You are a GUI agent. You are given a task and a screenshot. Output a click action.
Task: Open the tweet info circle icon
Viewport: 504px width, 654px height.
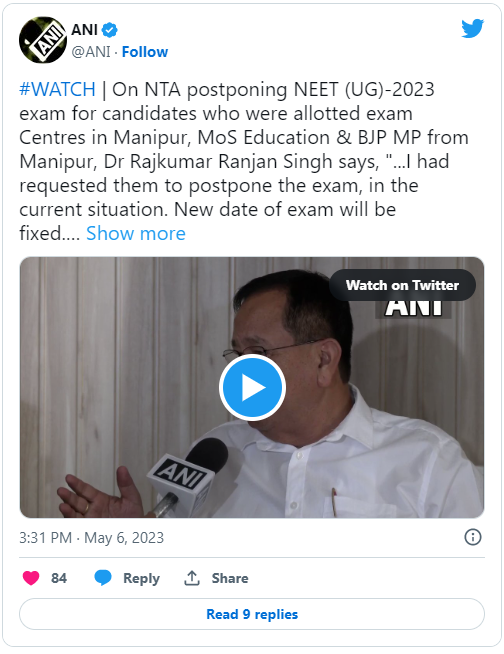[473, 537]
